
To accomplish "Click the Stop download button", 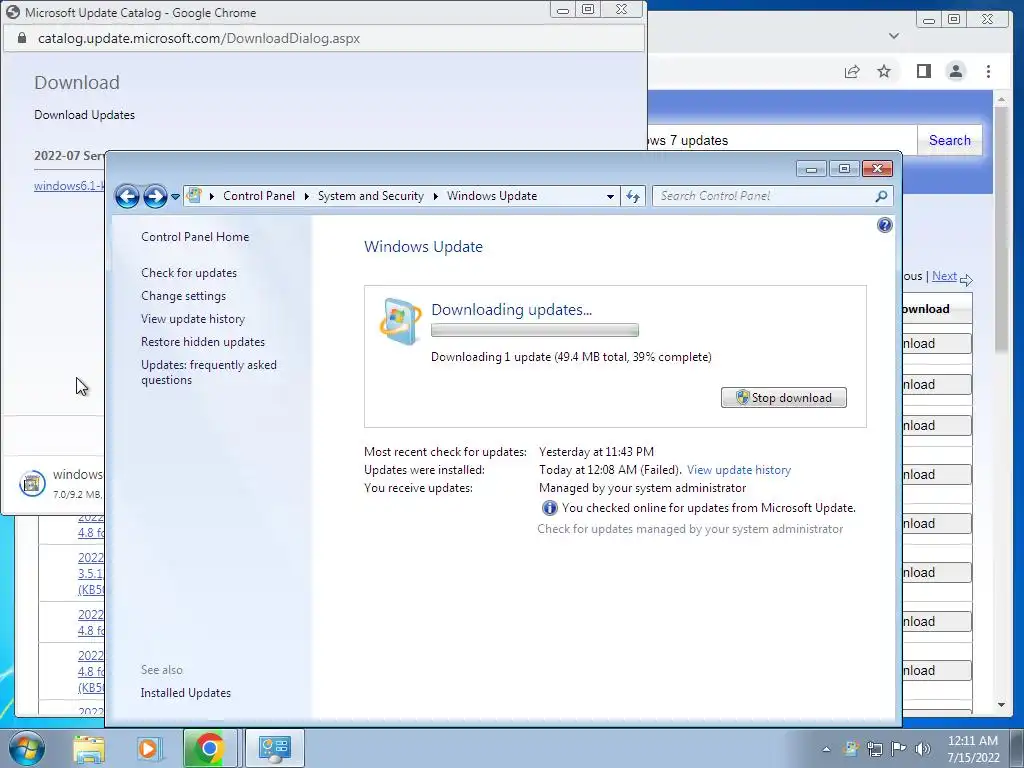I will click(784, 398).
